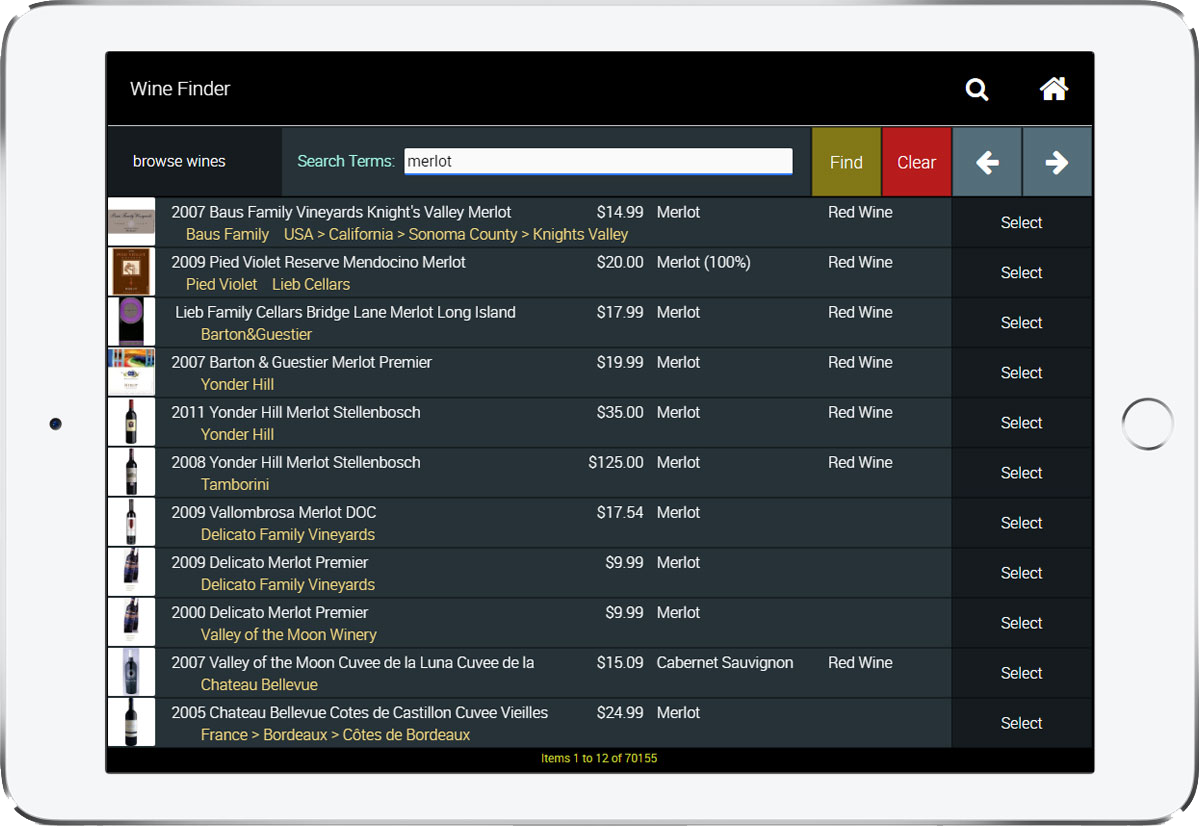This screenshot has height=831, width=1200.
Task: Open thumbnail of 2005 Chateau Bellevue wine
Action: [x=131, y=722]
